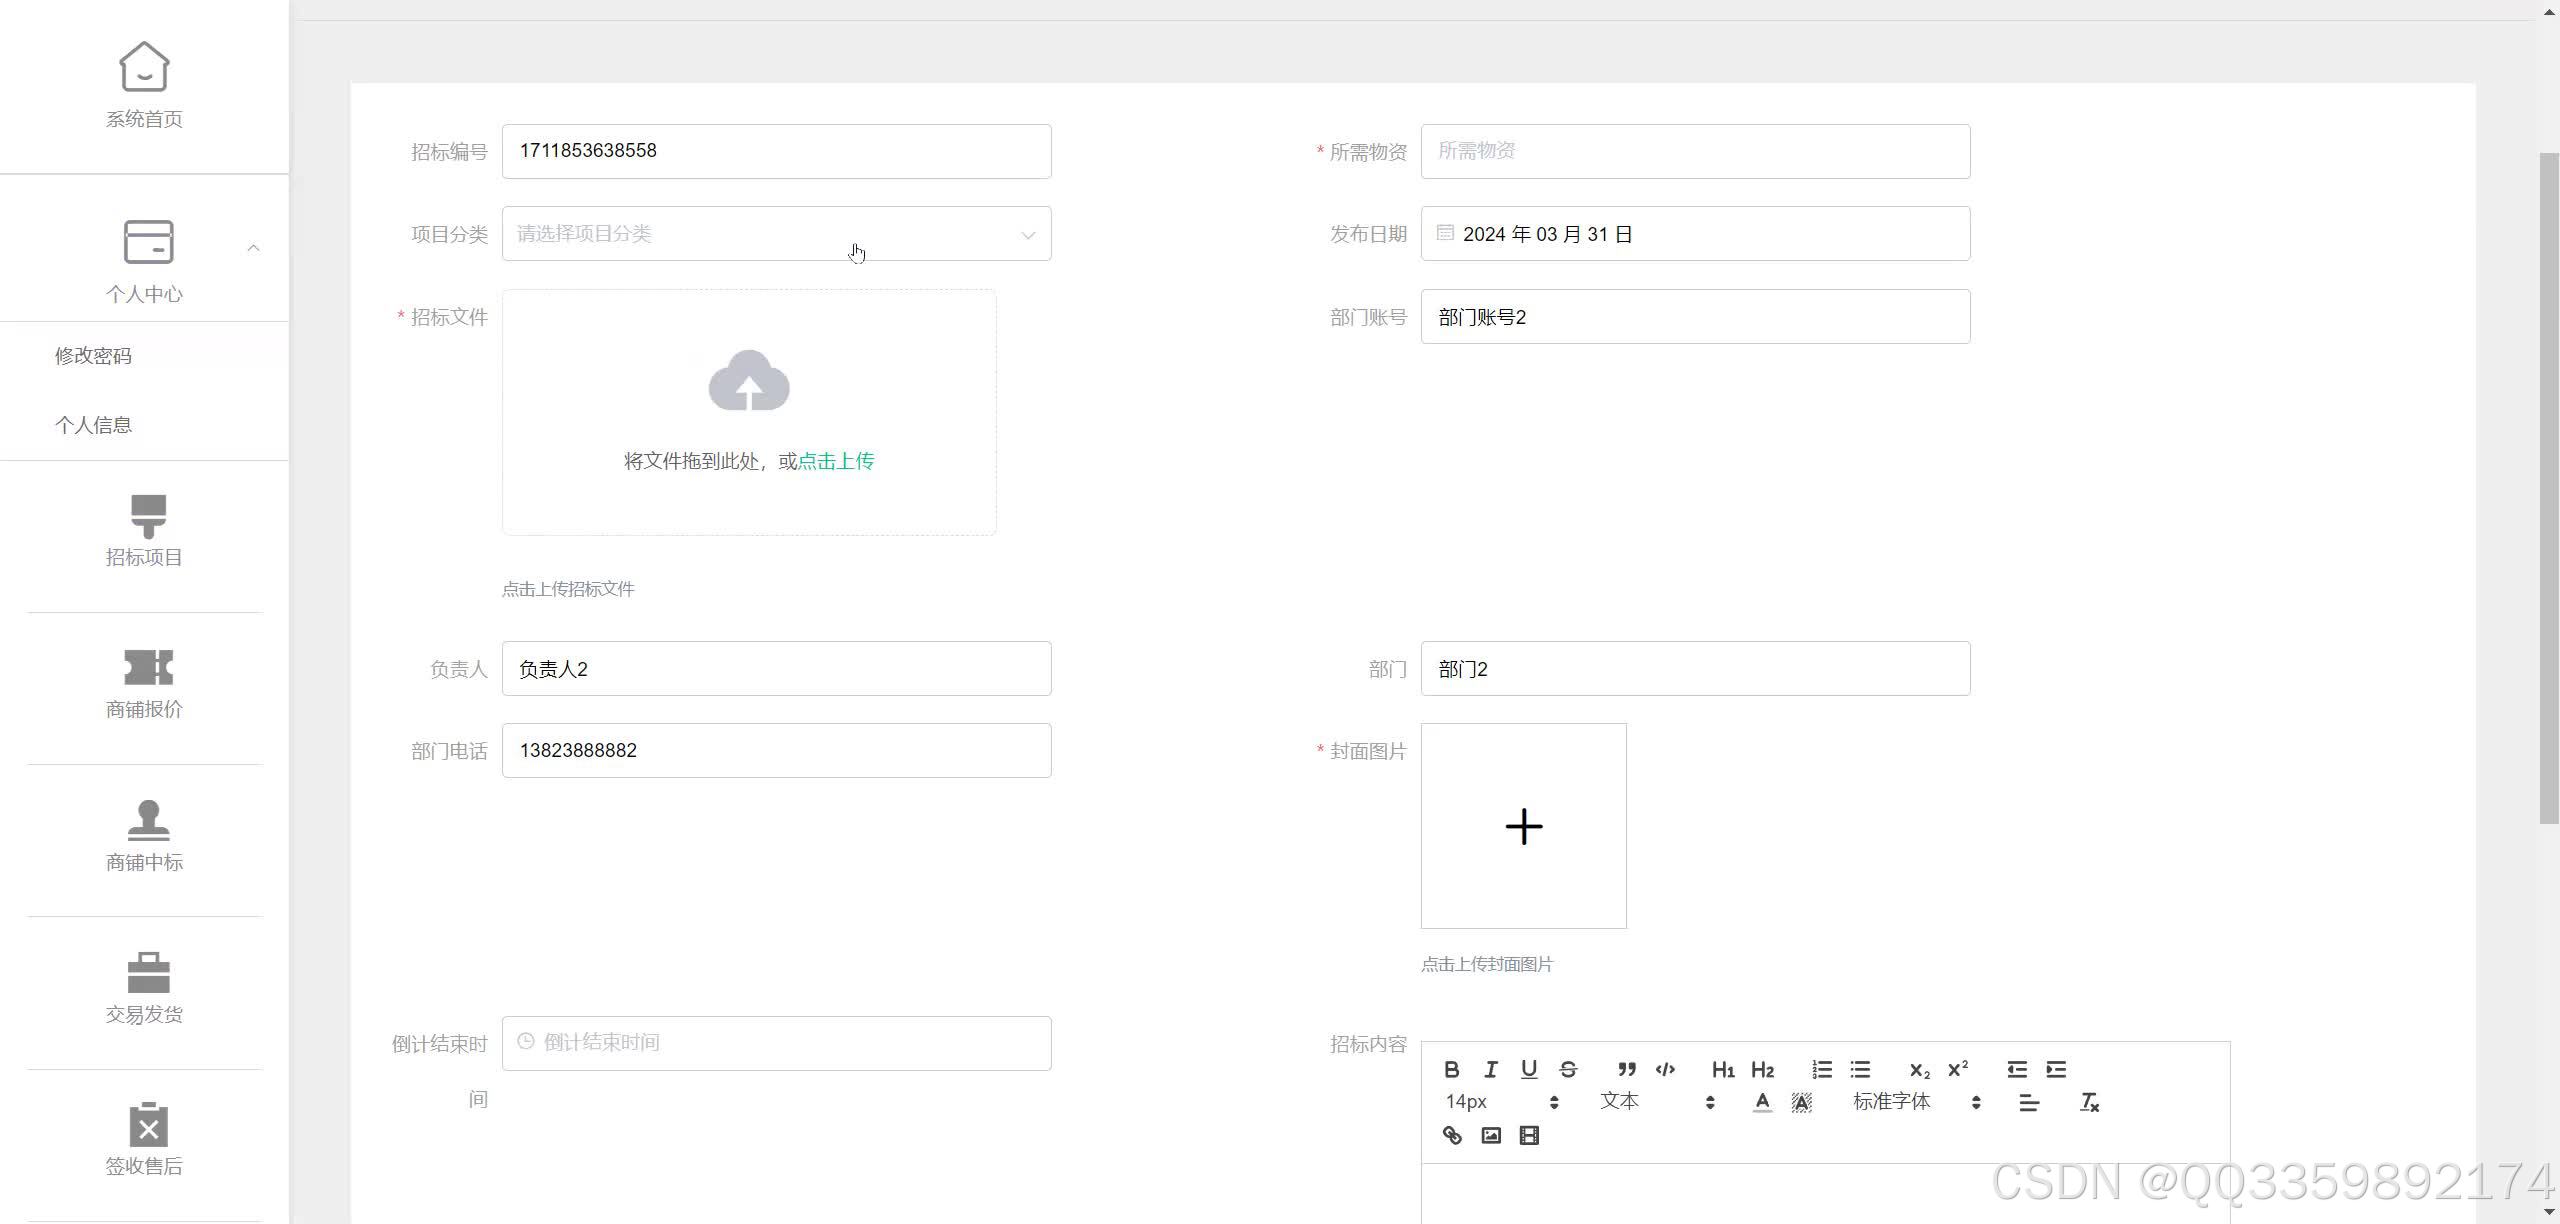2560x1224 pixels.
Task: Click the 个人中心 card icon
Action: coord(148,242)
